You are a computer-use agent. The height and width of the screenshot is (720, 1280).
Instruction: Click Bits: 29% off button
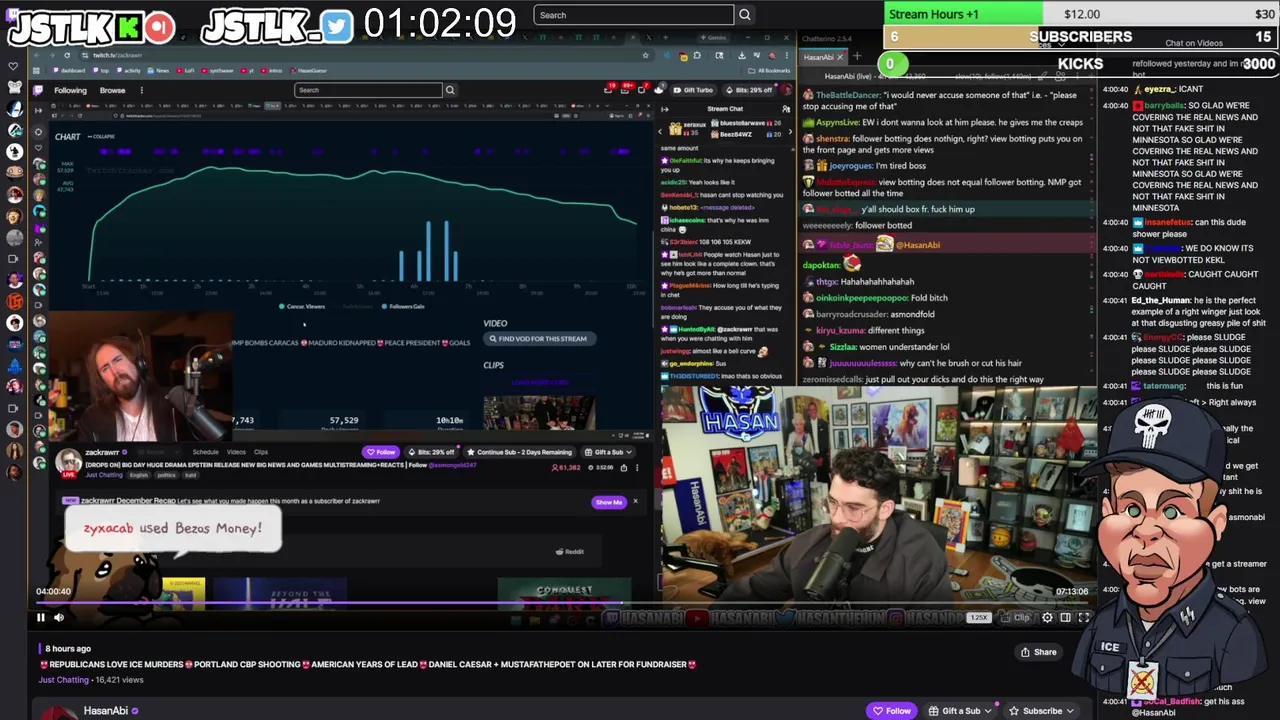point(432,452)
